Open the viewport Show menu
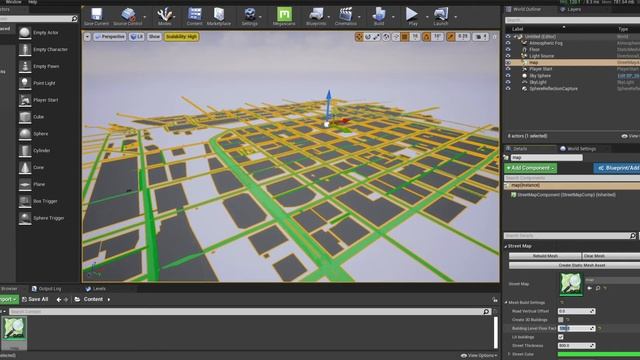640x360 pixels. (154, 37)
